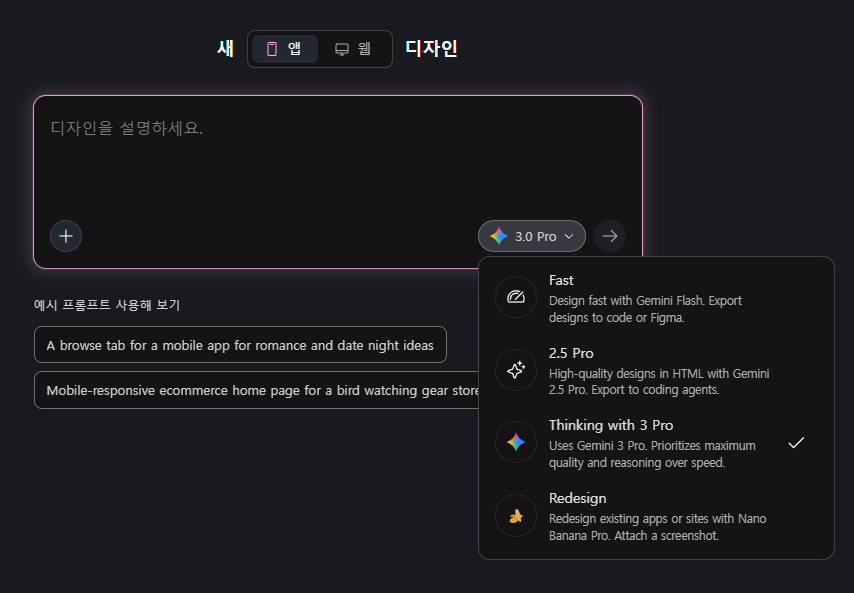
Task: Click the monitor icon in 웹 toggle
Action: tap(341, 50)
